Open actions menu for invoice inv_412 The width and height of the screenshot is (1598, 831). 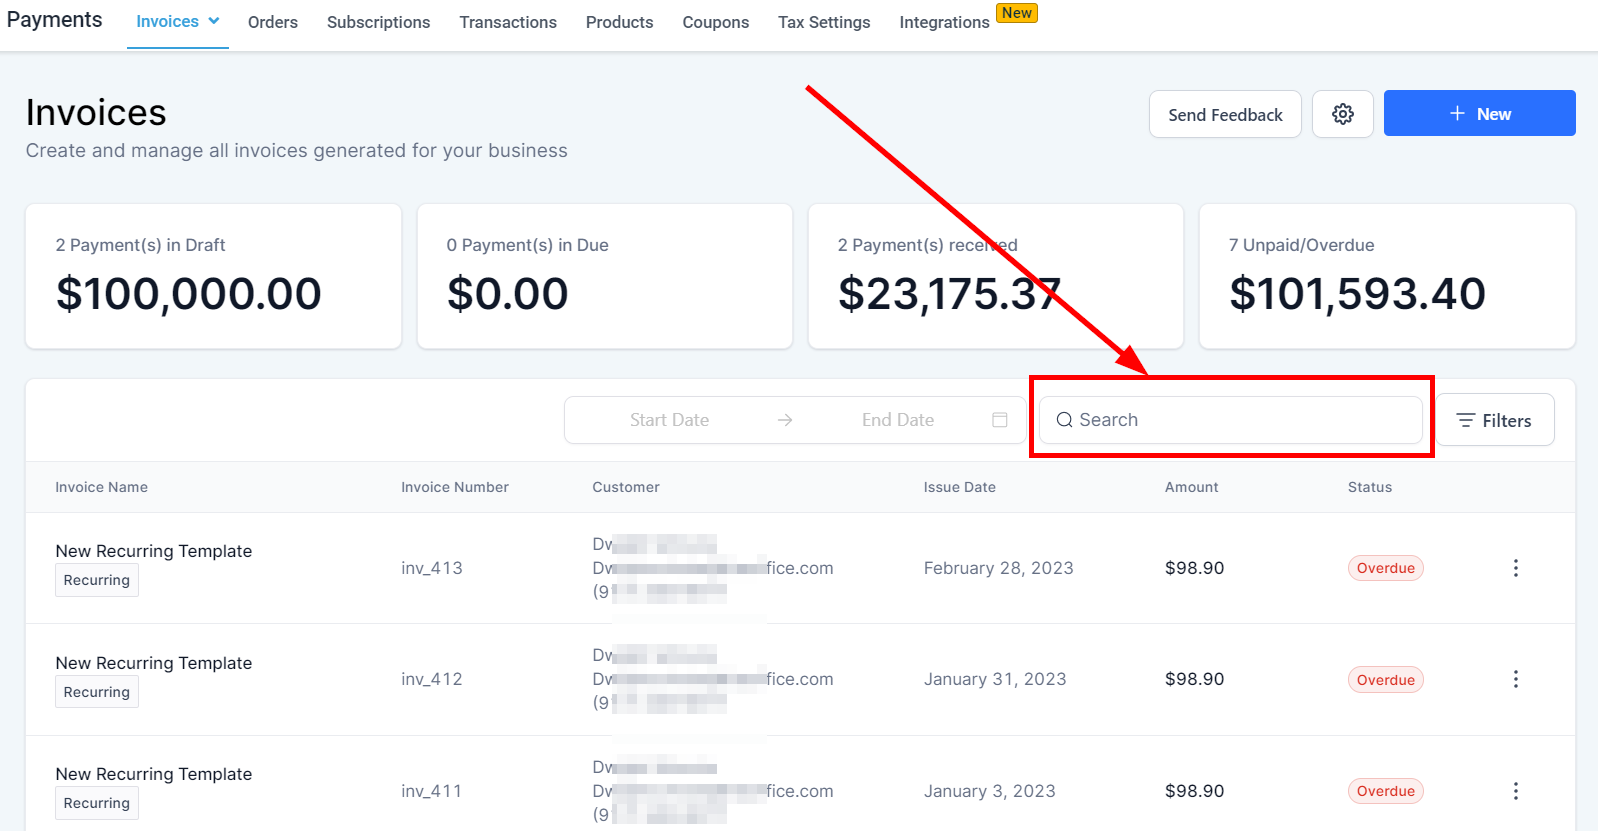(1515, 680)
